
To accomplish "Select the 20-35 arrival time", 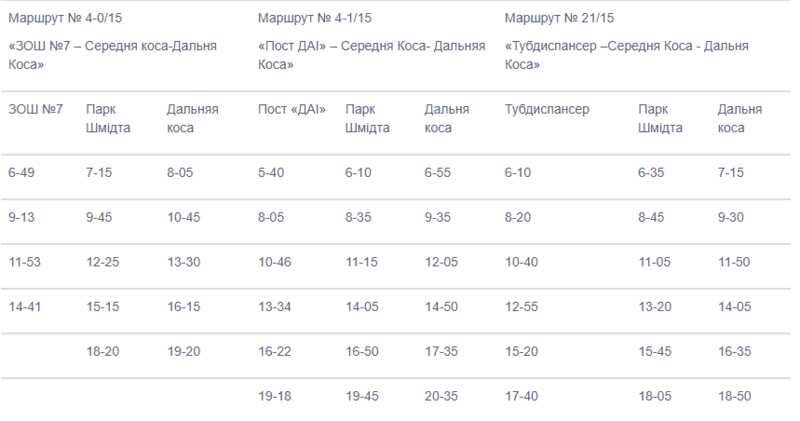I will click(441, 396).
